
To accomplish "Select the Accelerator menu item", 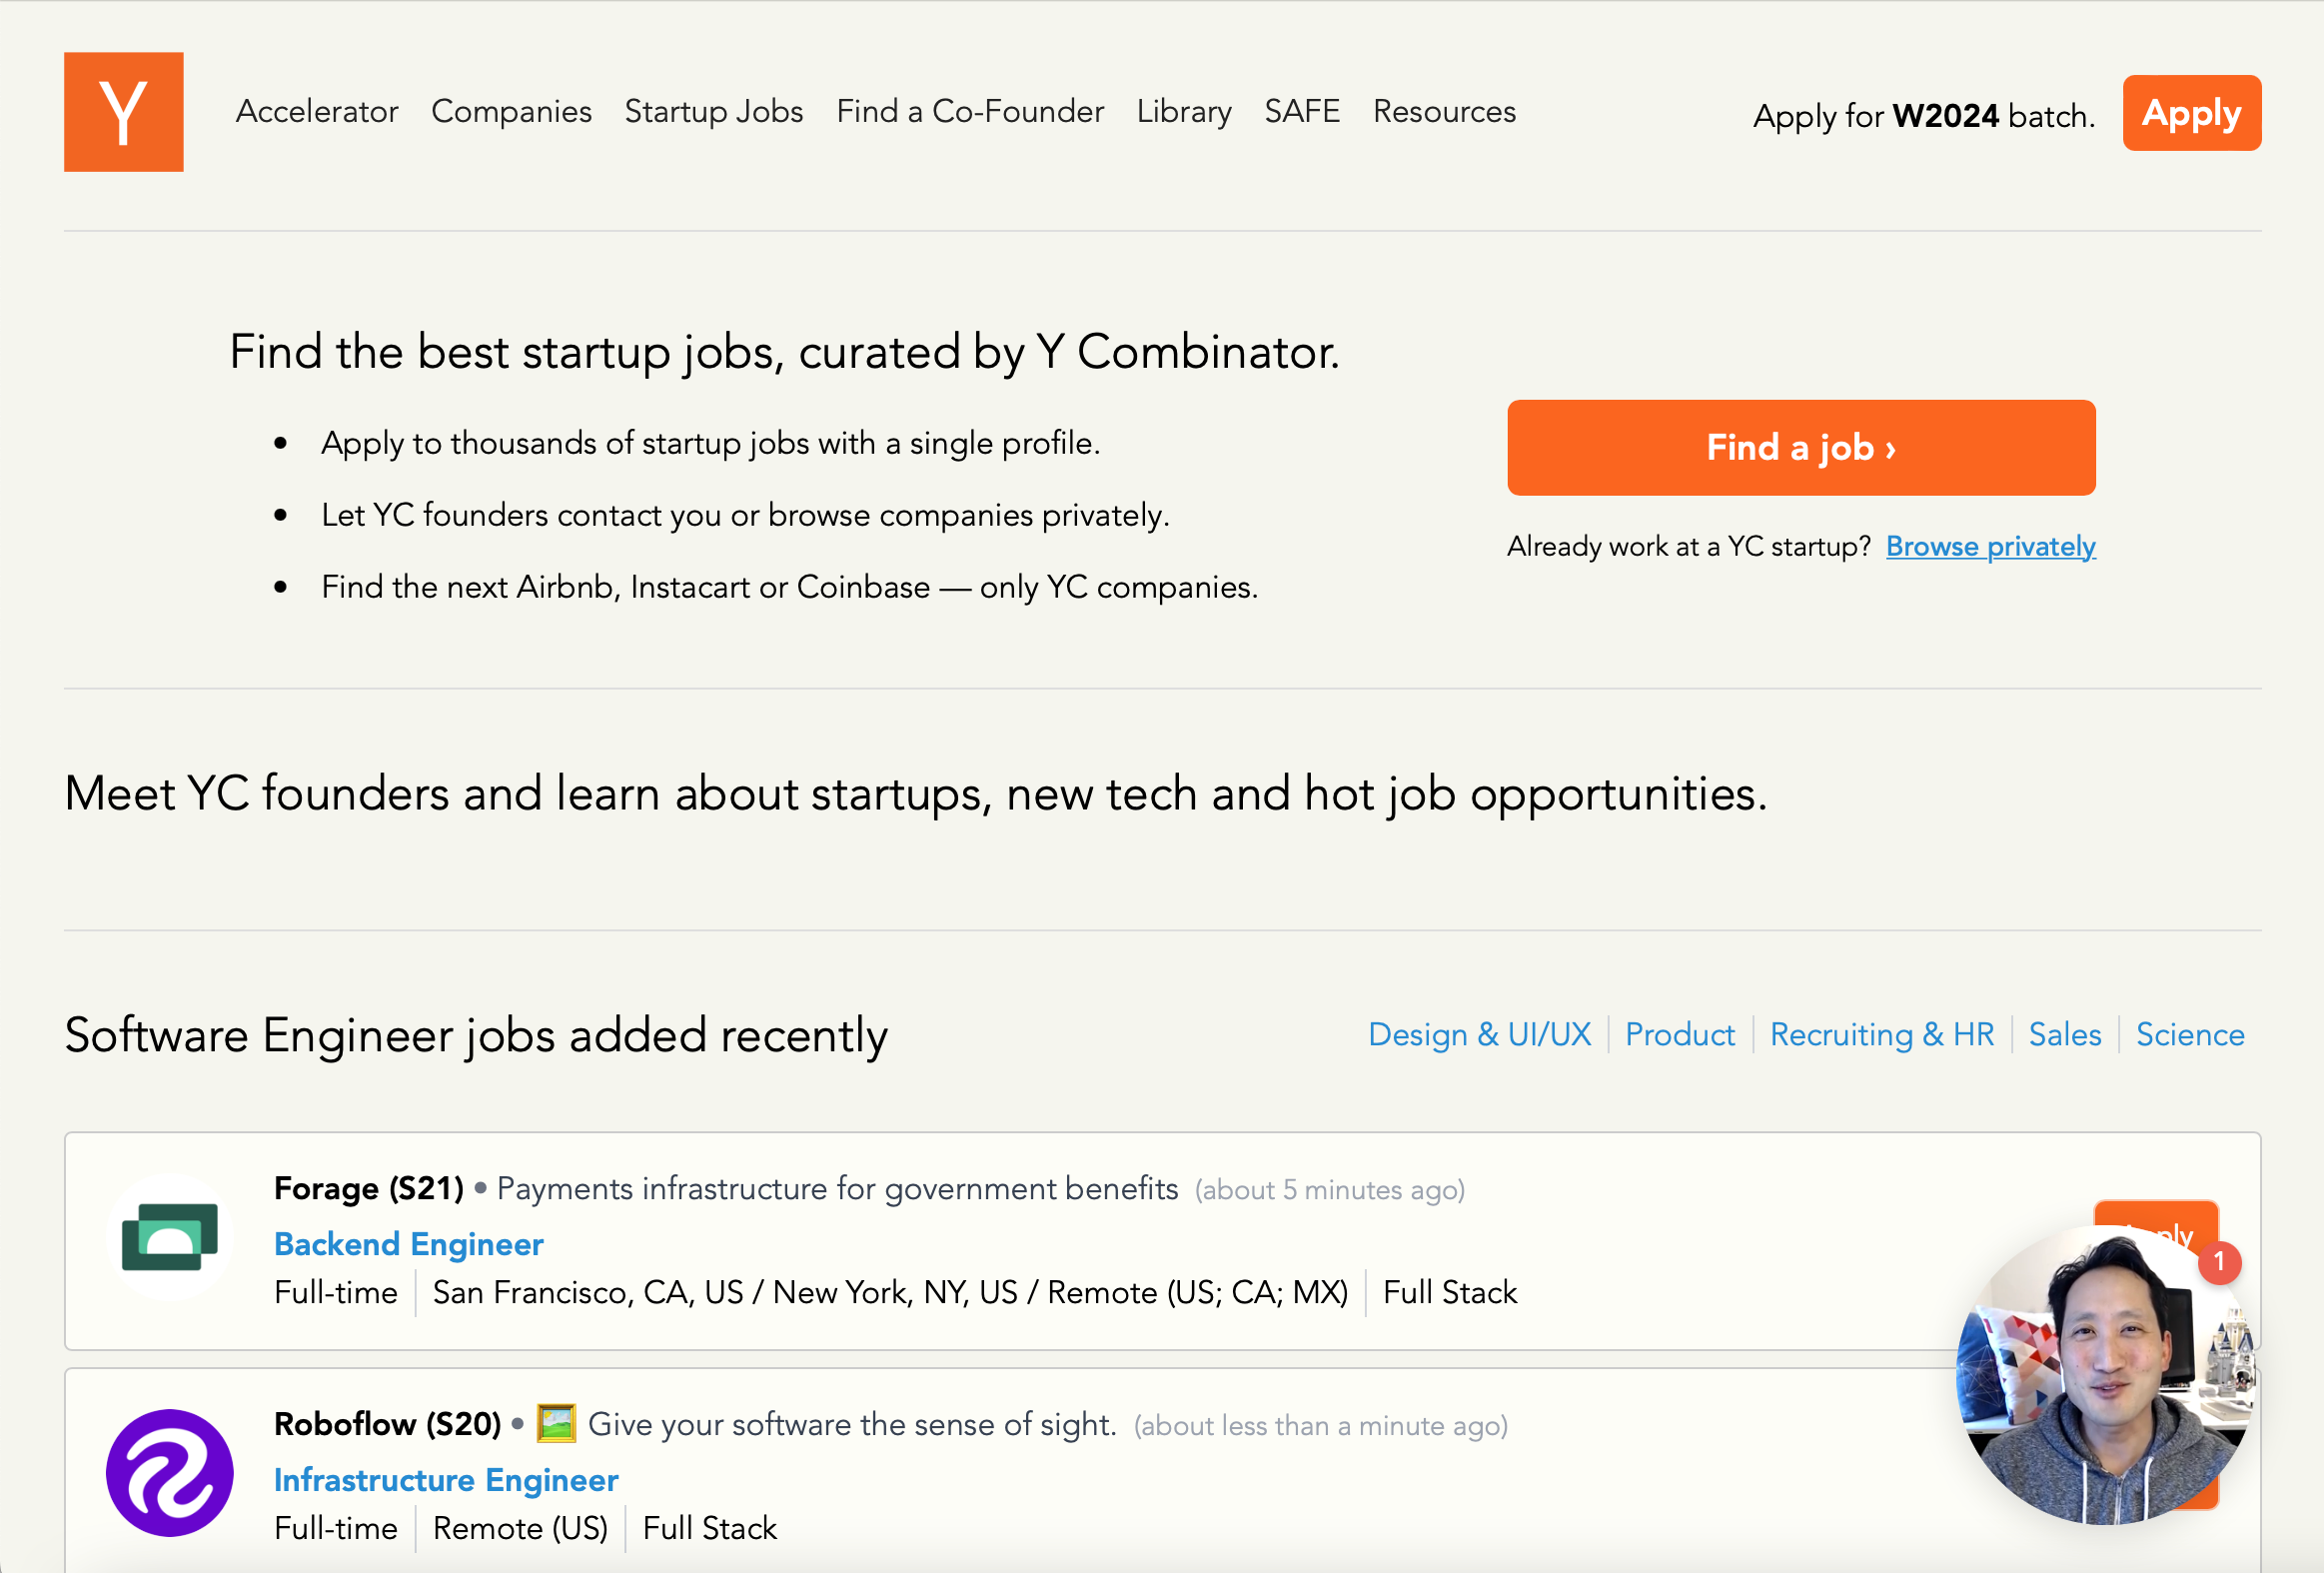I will pos(316,111).
